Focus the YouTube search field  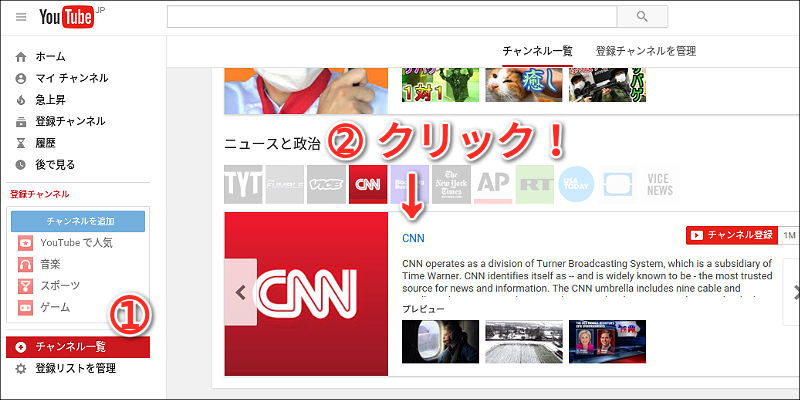(392, 17)
